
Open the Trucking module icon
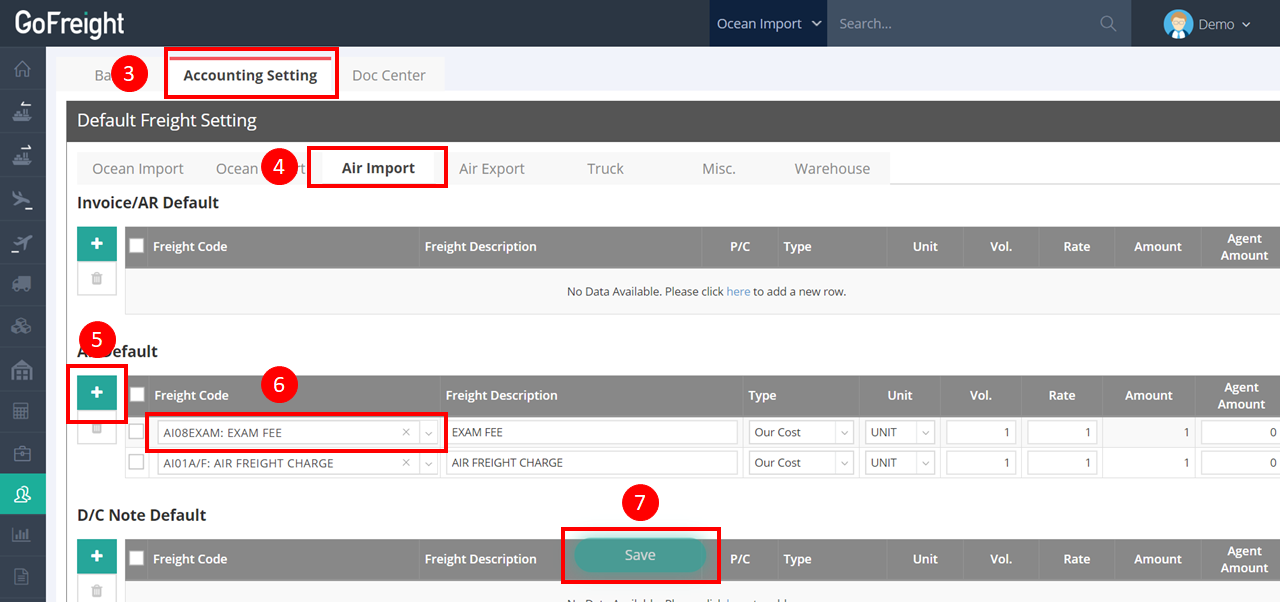pos(22,284)
